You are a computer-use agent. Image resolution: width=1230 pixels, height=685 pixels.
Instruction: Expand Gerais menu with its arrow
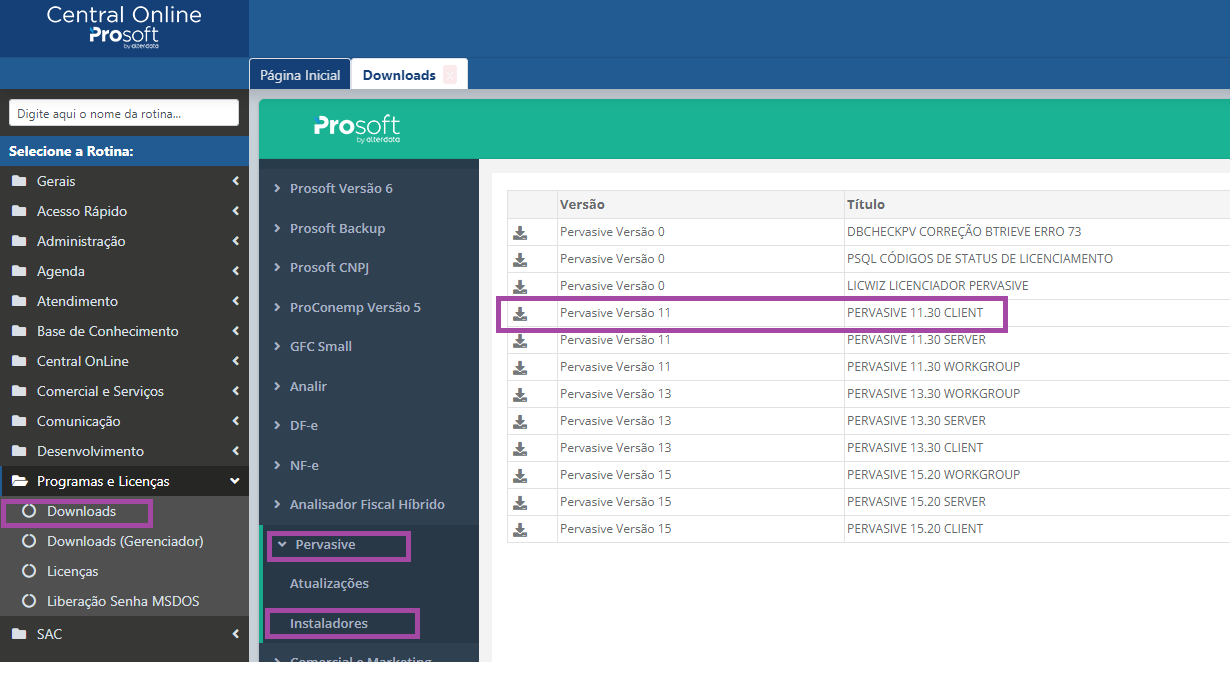pos(235,181)
